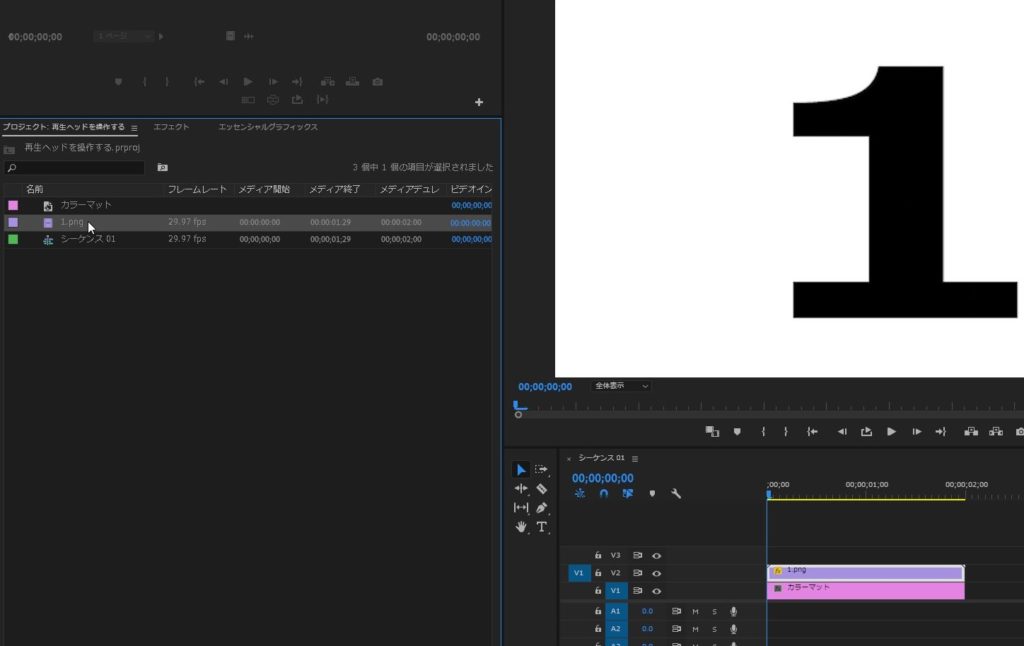
Task: Open the エッセンシャルグラフィックス tab
Action: click(x=268, y=127)
